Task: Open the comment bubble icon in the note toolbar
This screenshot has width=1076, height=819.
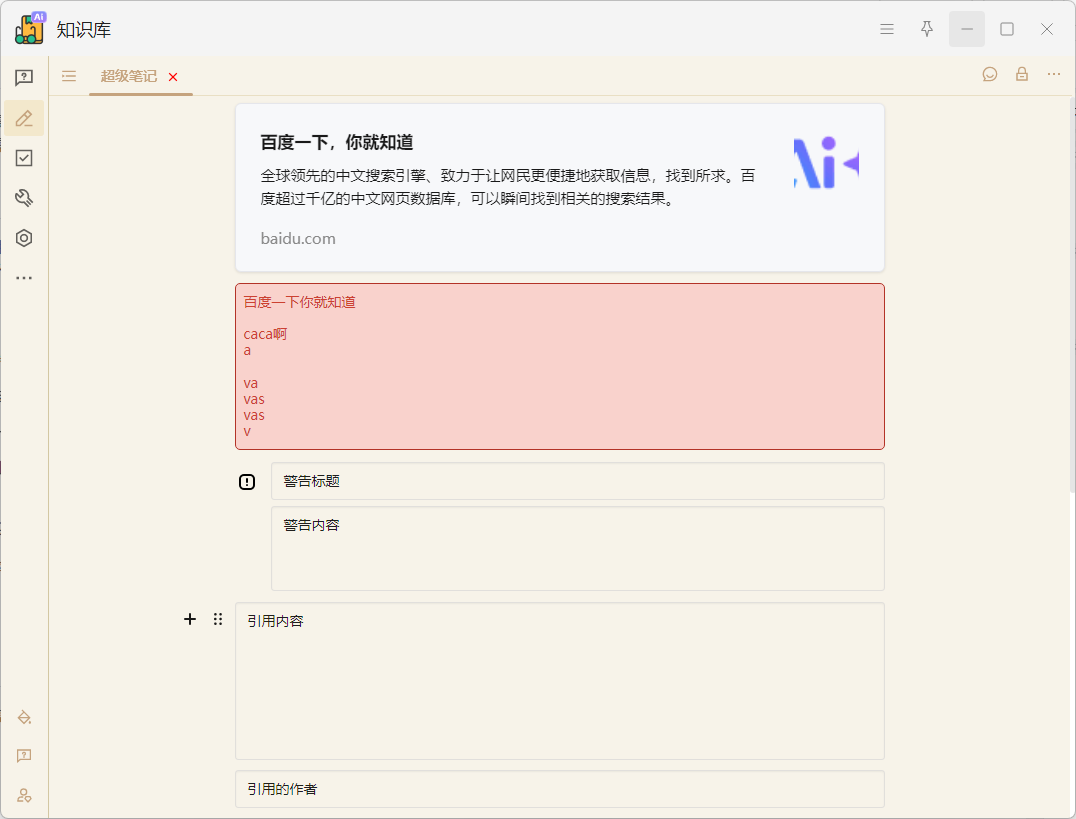Action: point(990,74)
